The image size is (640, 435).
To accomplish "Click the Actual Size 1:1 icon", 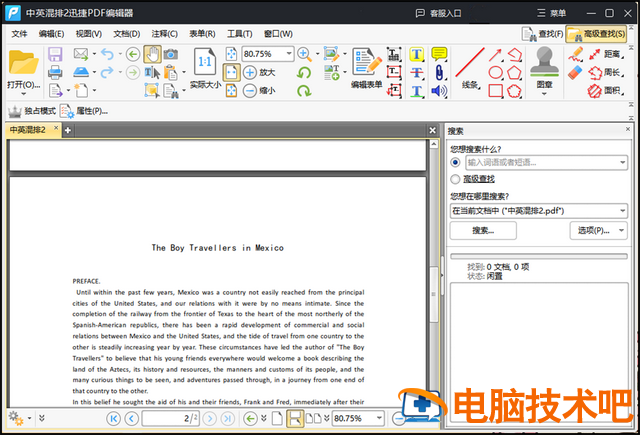I will click(x=205, y=62).
